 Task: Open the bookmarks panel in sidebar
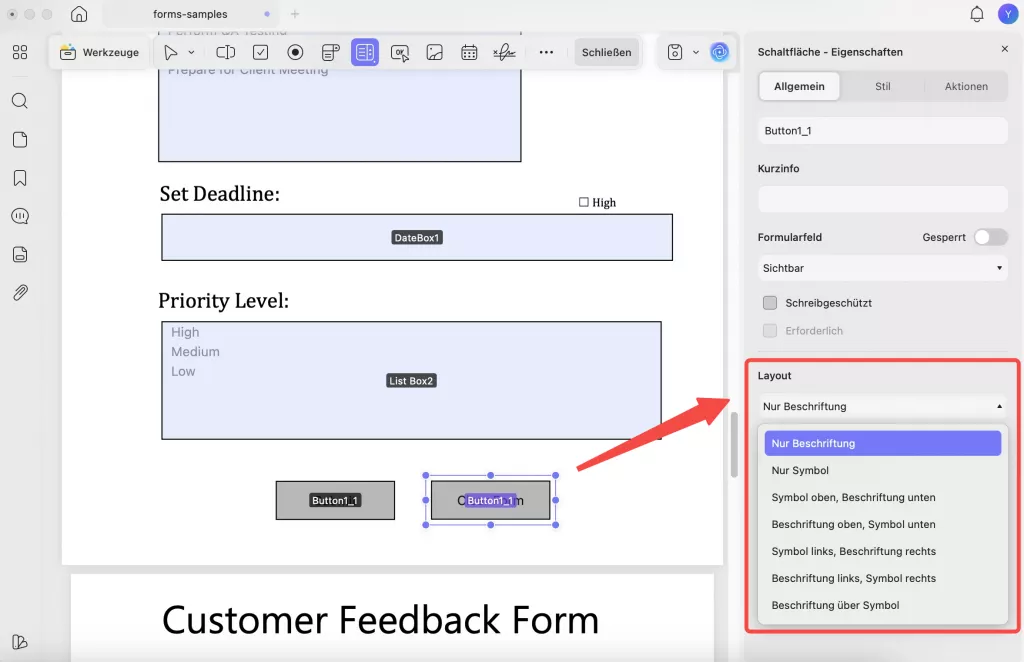pos(20,178)
